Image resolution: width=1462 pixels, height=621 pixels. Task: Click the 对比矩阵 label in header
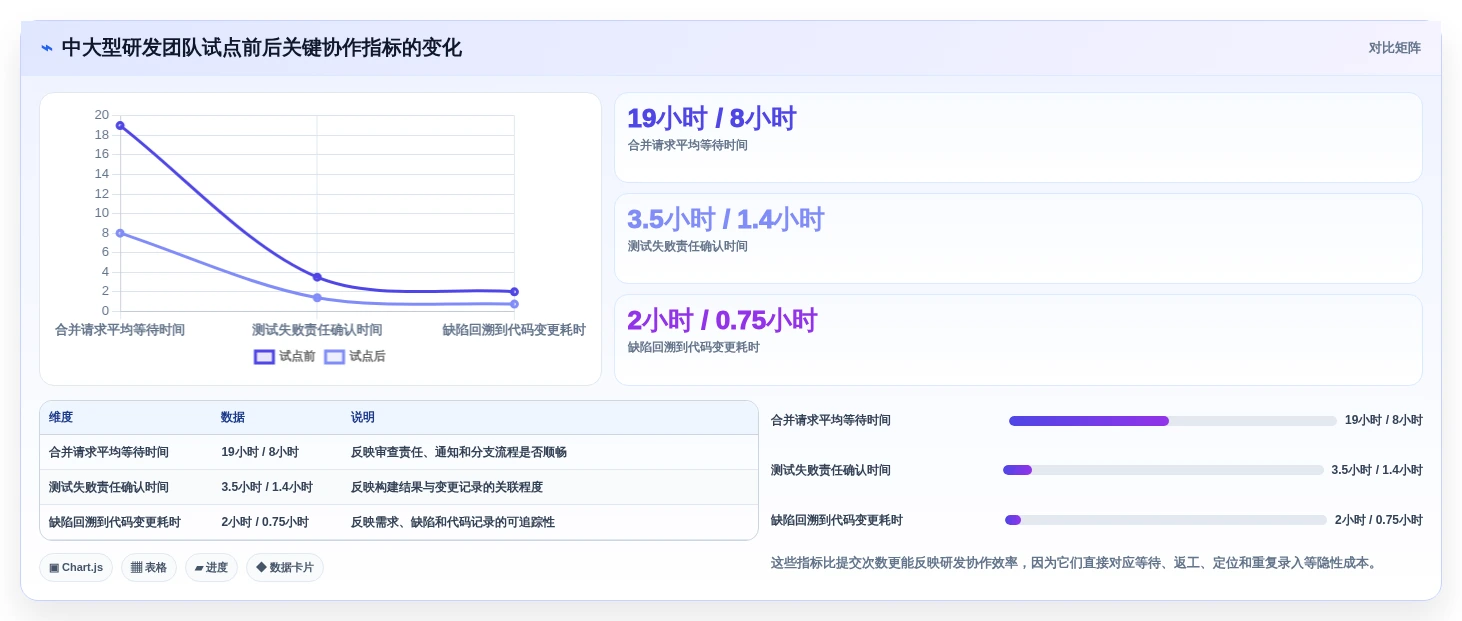click(x=1395, y=48)
